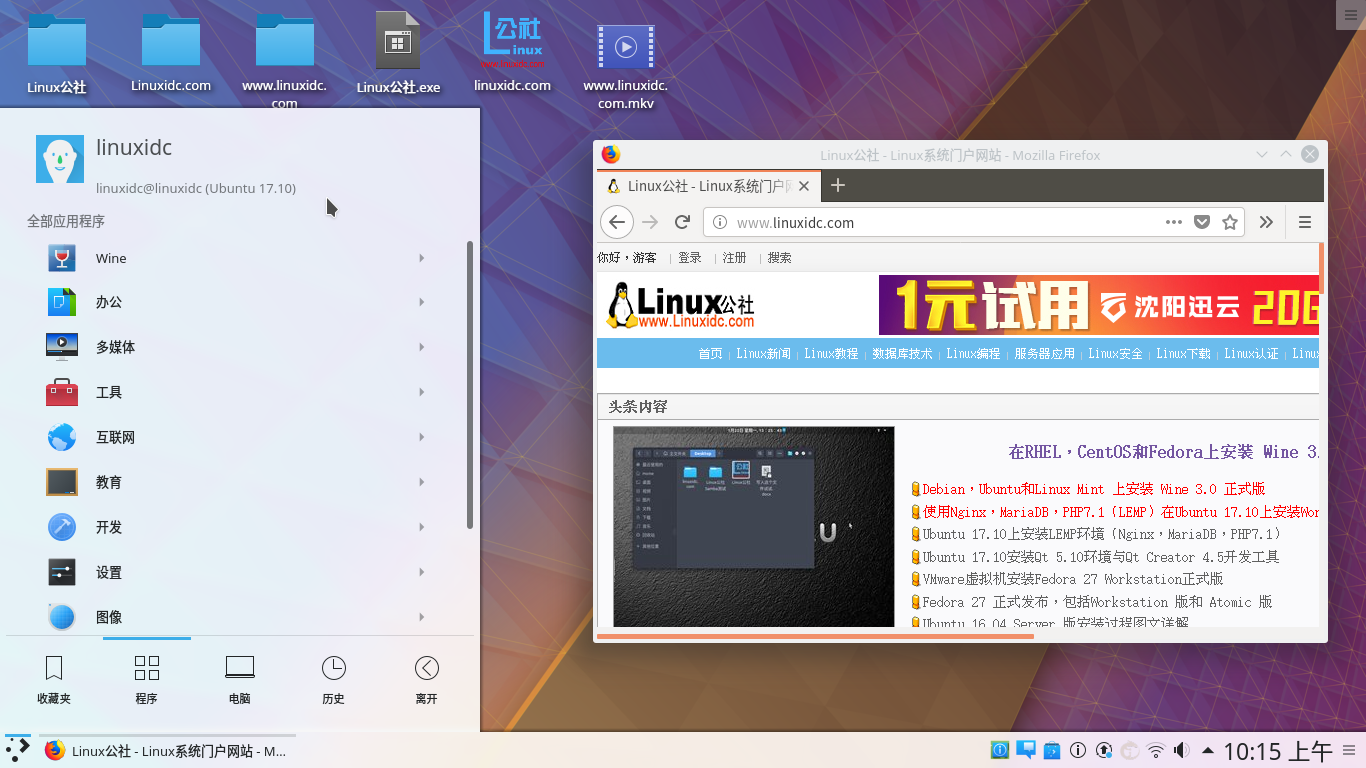The height and width of the screenshot is (768, 1366).
Task: Switch to 收藏夹 favorites tab
Action: [54, 680]
